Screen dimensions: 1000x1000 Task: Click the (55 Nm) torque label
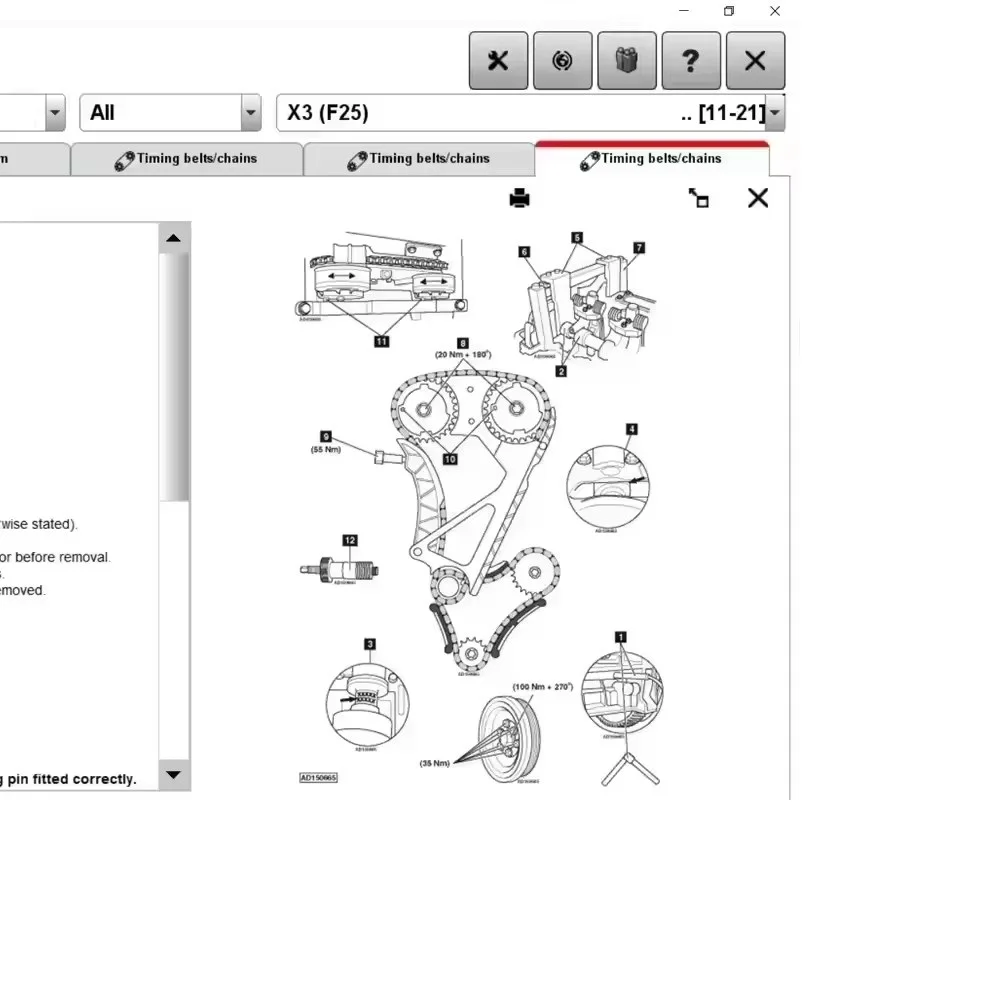click(x=325, y=450)
